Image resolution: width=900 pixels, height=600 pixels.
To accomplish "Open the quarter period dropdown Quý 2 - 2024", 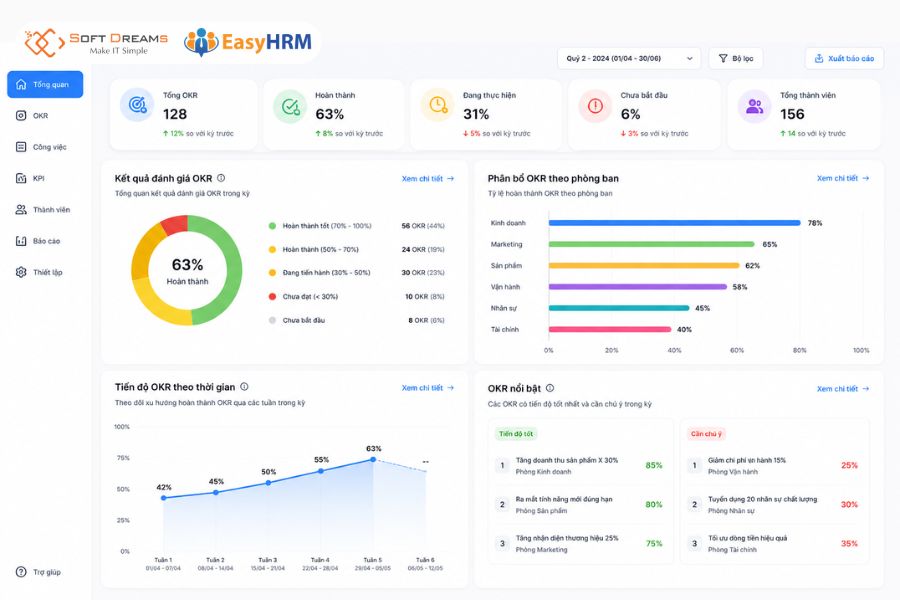I will point(629,58).
